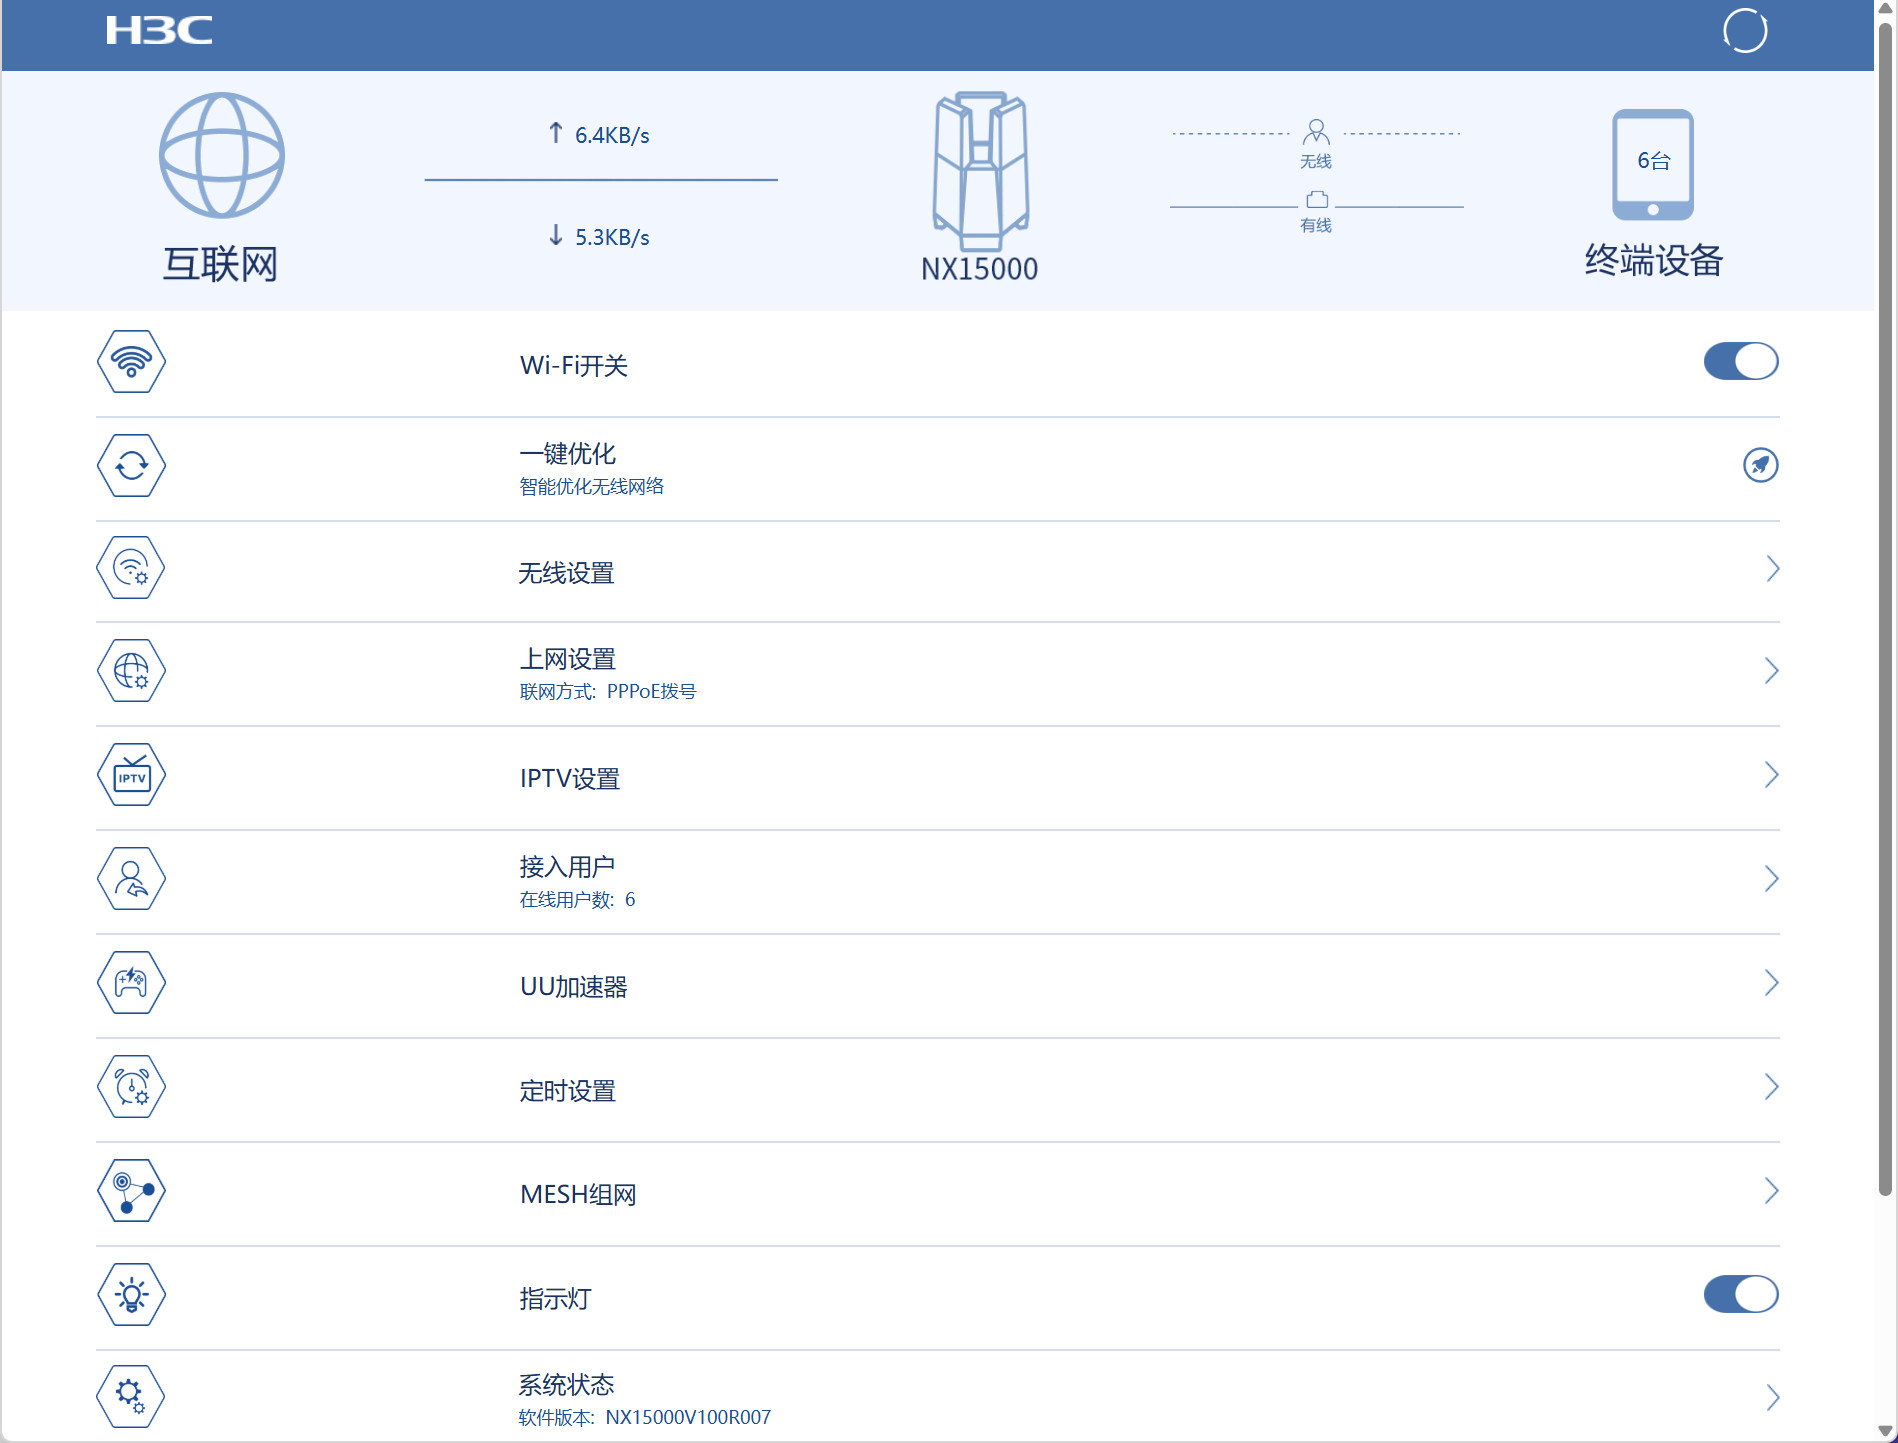1898x1443 pixels.
Task: Click the 定时设置 alarm clock icon
Action: [x=130, y=1087]
